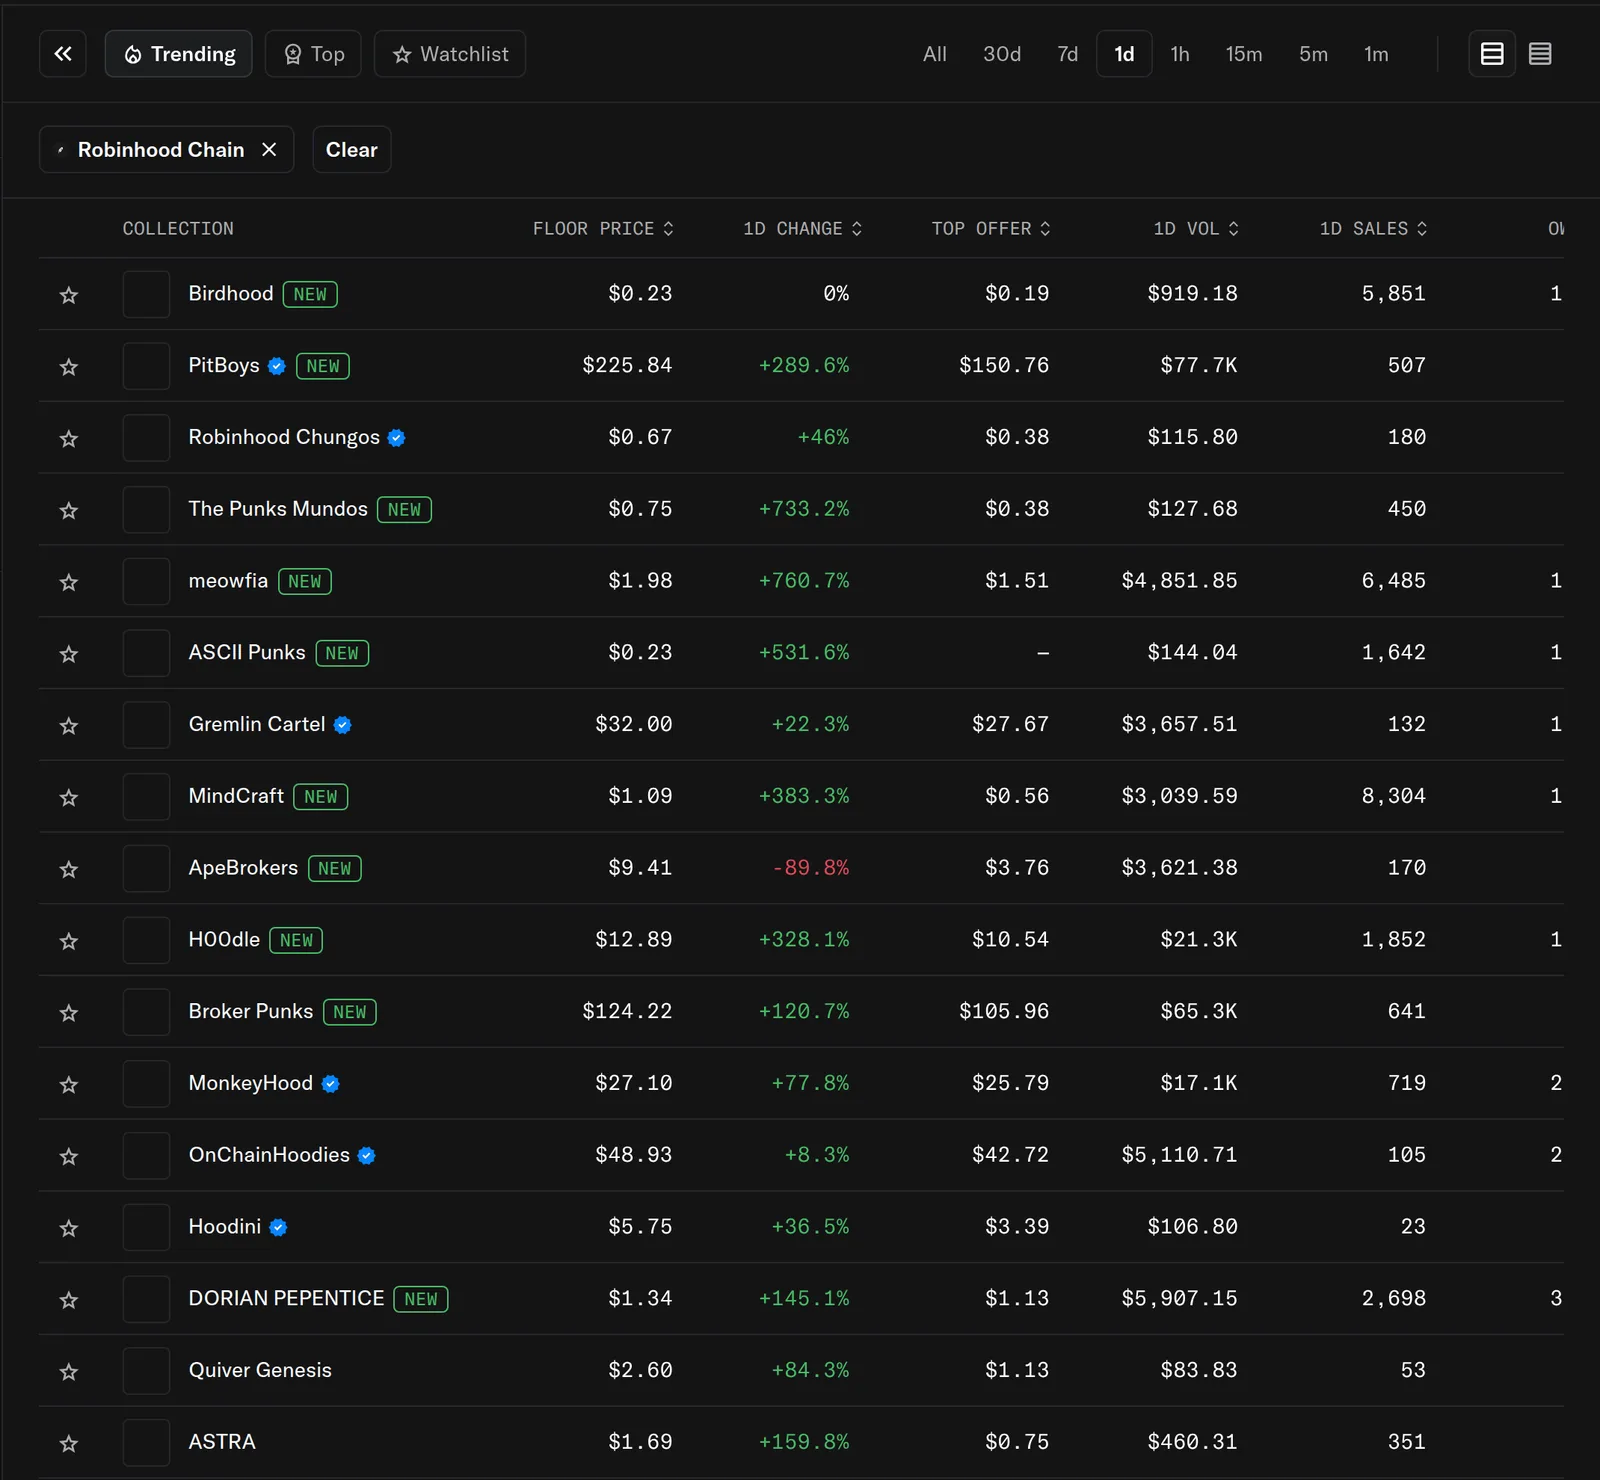Toggle watchlist star for HOOdle

(69, 941)
